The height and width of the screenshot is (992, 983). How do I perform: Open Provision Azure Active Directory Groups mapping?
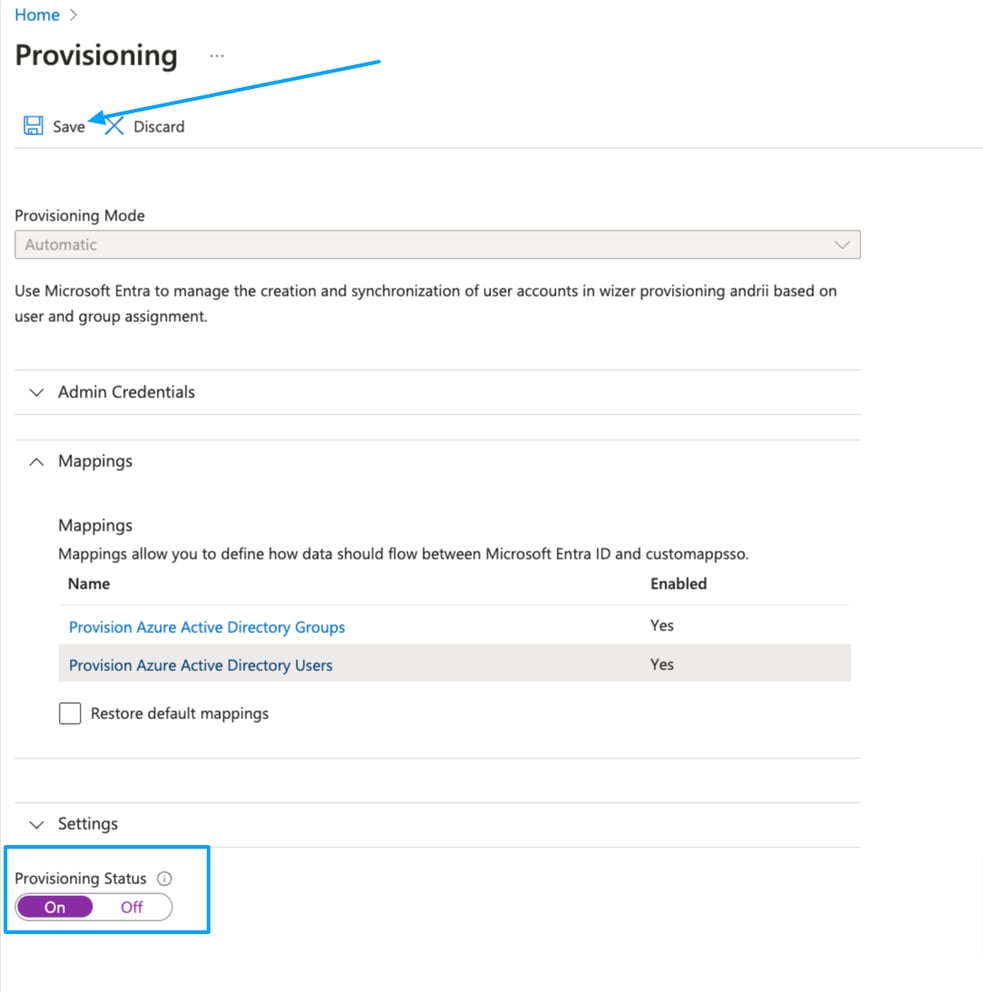click(206, 627)
